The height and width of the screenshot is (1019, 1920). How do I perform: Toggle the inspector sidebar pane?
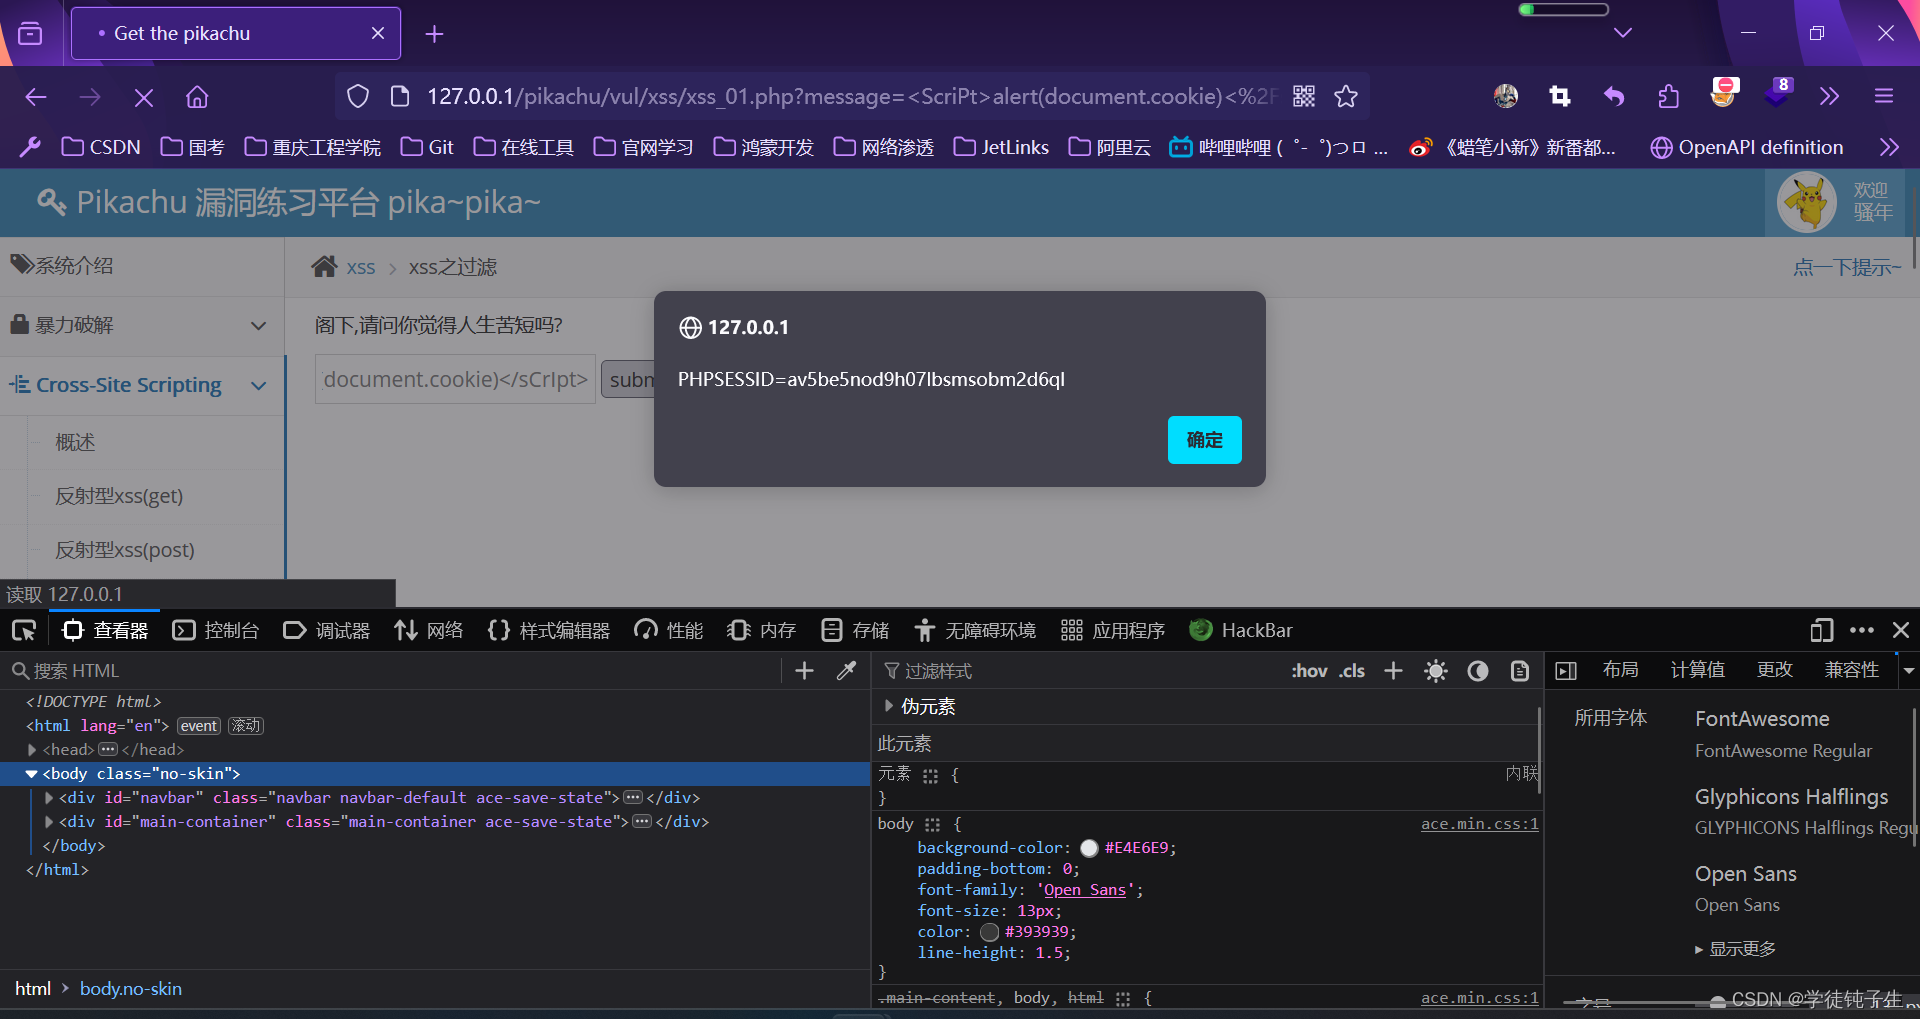[x=1566, y=671]
